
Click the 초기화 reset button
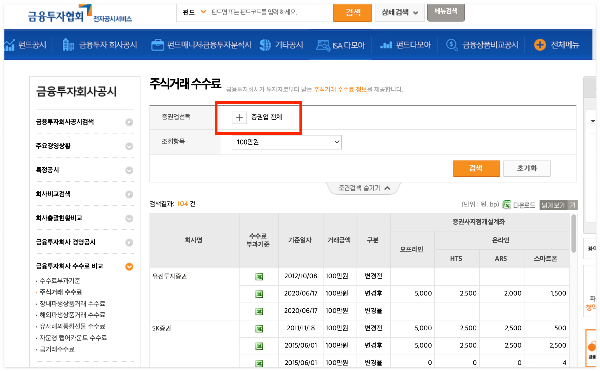[527, 168]
